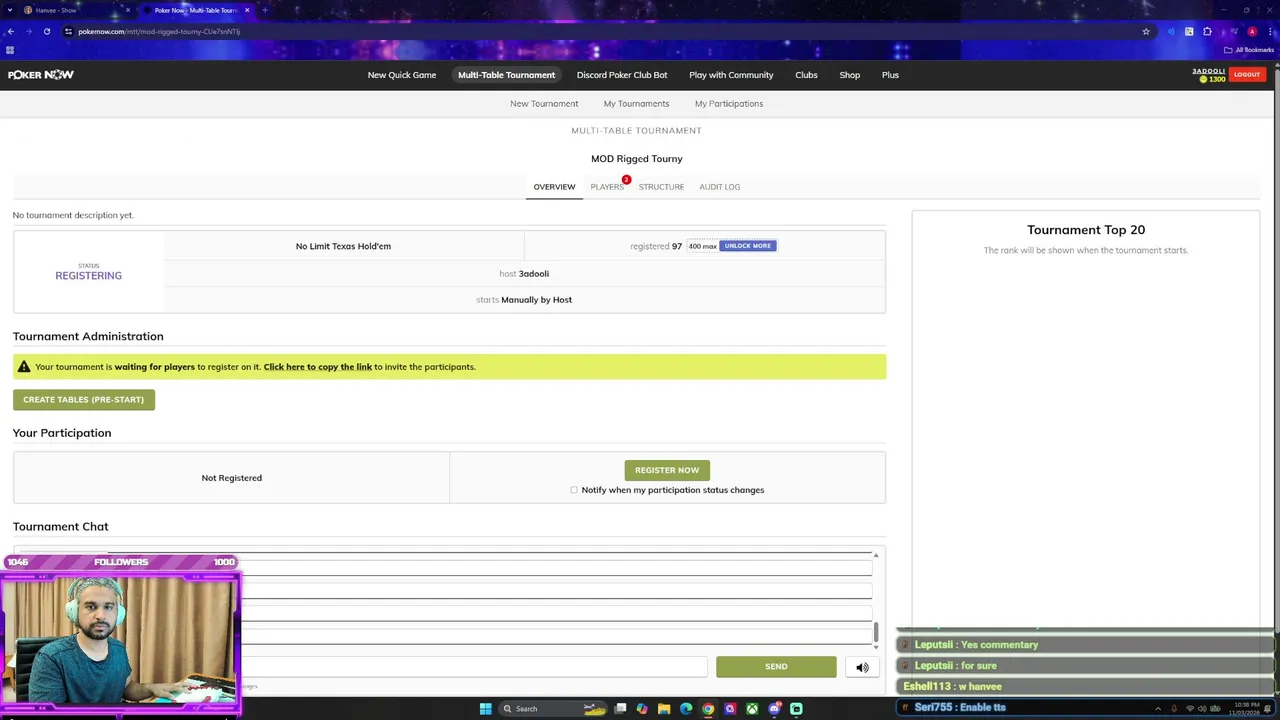This screenshot has height=720, width=1280.
Task: Bookmark this page with star icon
Action: pyautogui.click(x=1146, y=31)
